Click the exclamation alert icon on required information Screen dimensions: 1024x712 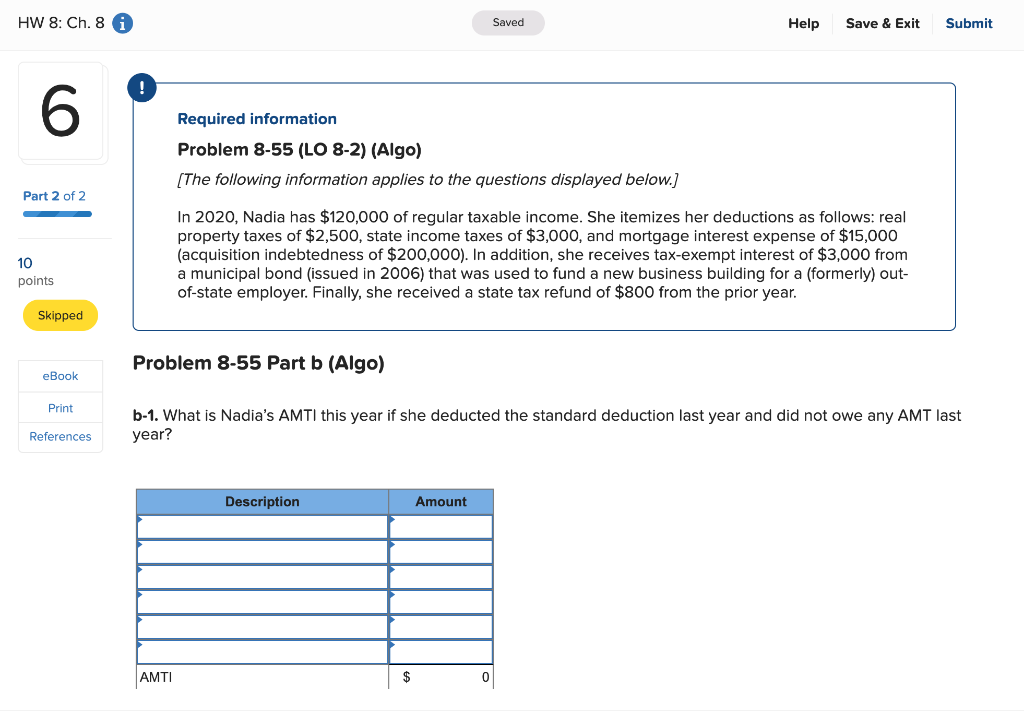click(142, 87)
